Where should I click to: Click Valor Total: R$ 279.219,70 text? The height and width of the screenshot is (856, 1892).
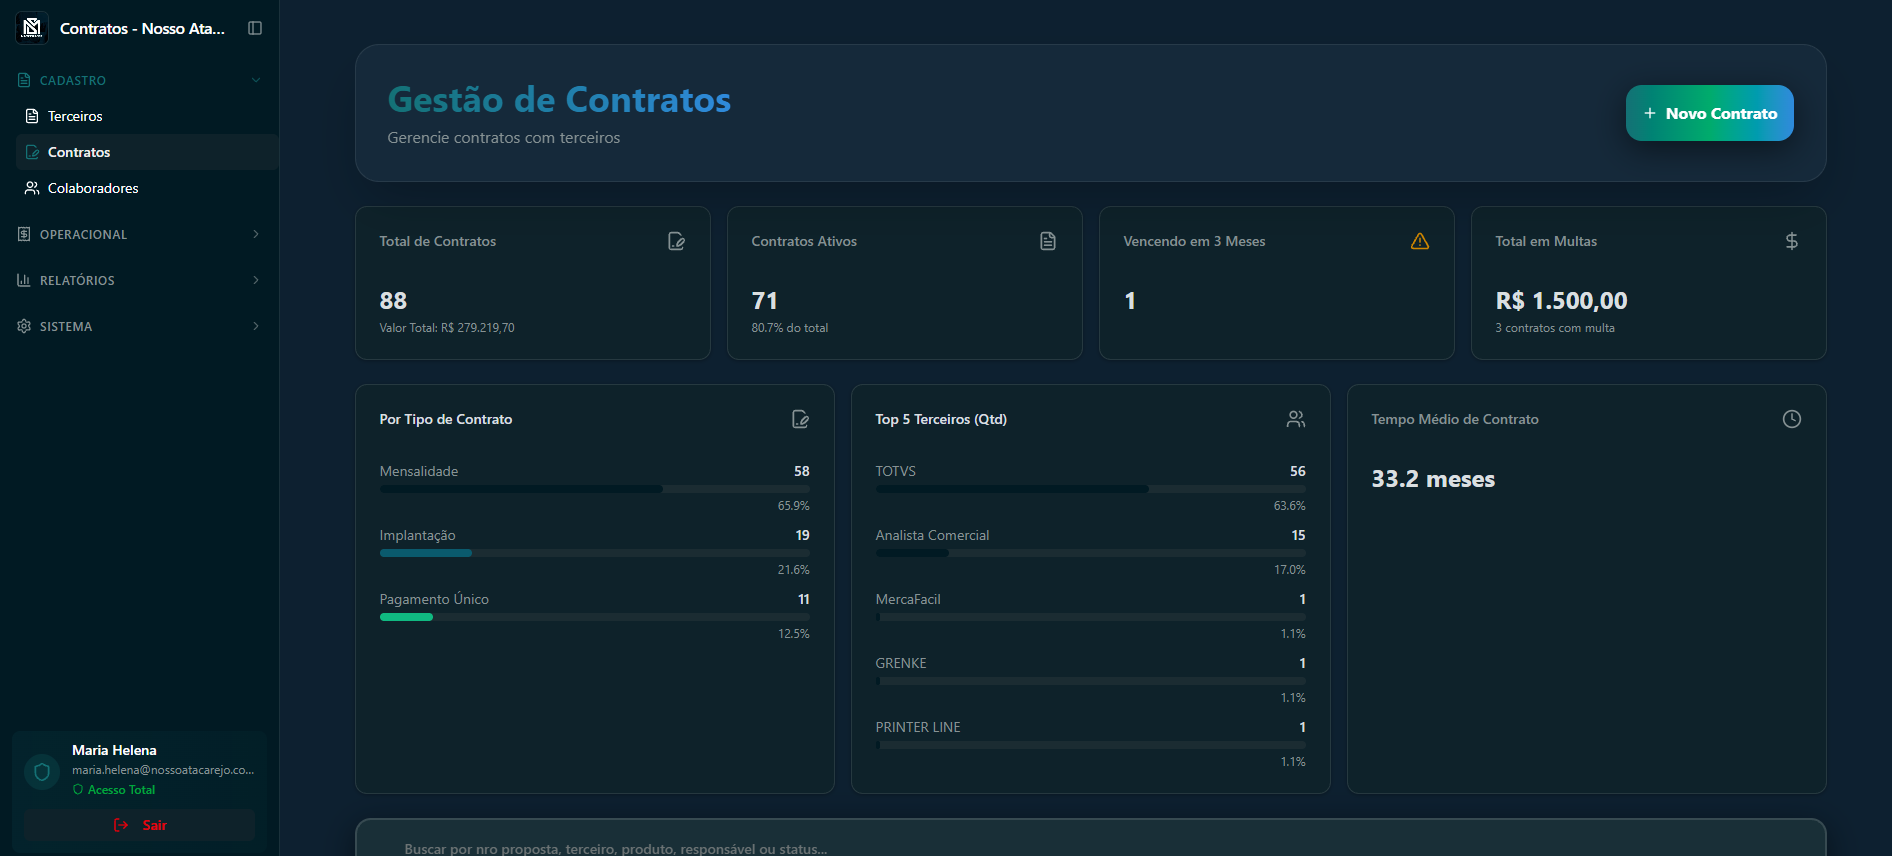pyautogui.click(x=447, y=328)
